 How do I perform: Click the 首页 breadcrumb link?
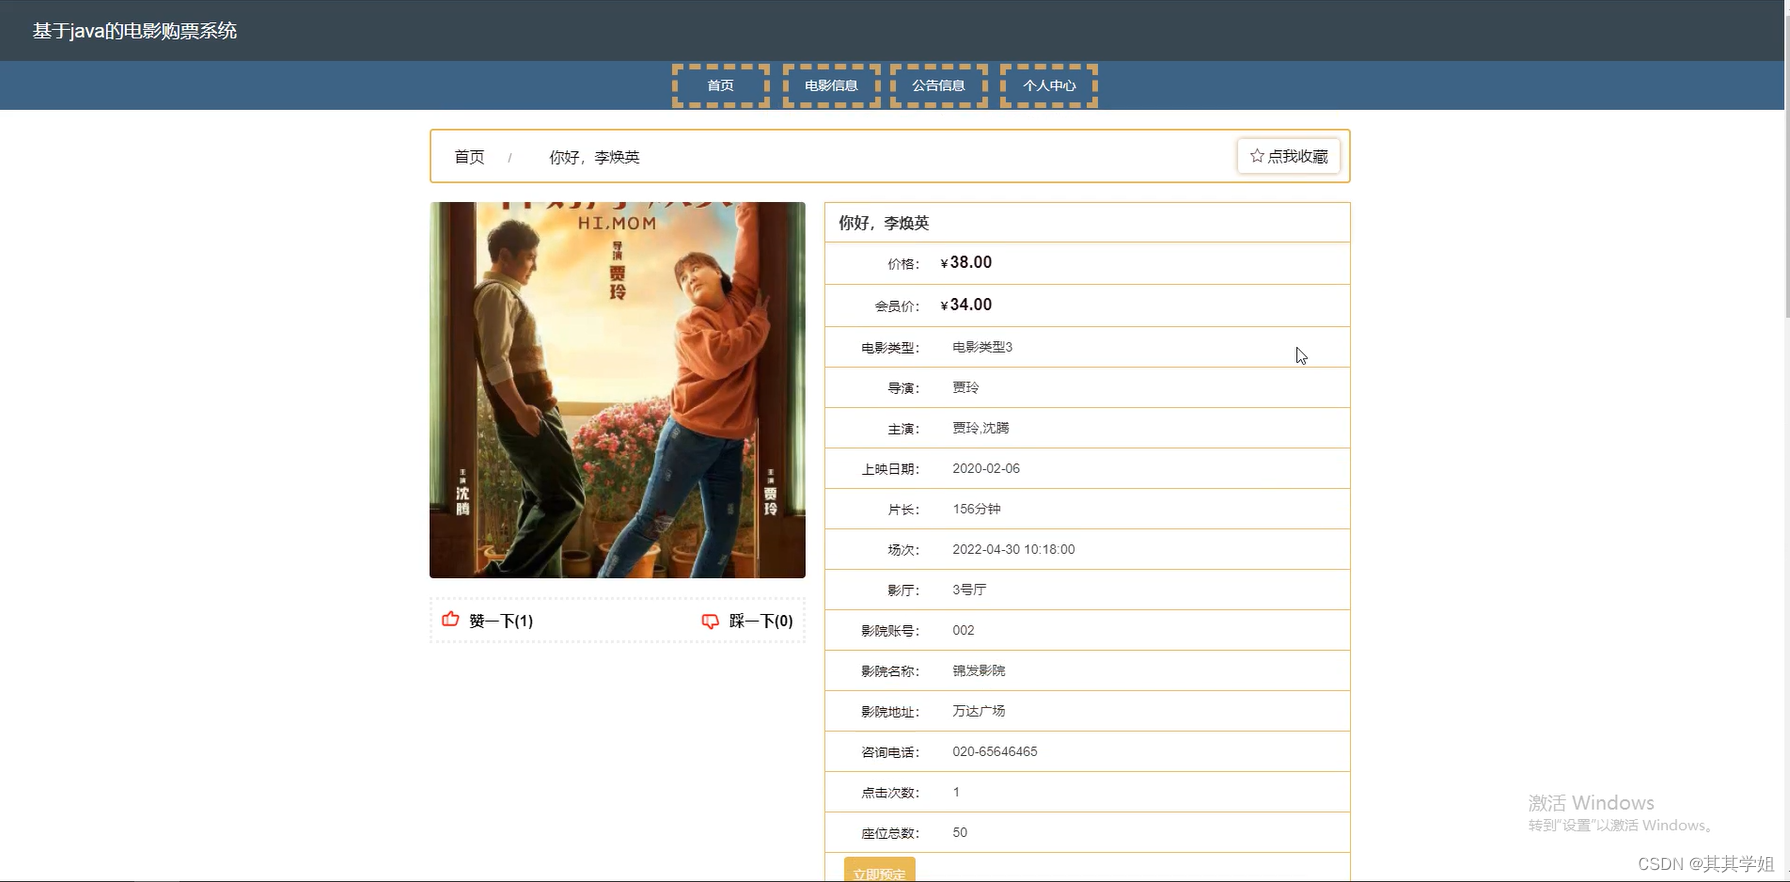point(469,157)
